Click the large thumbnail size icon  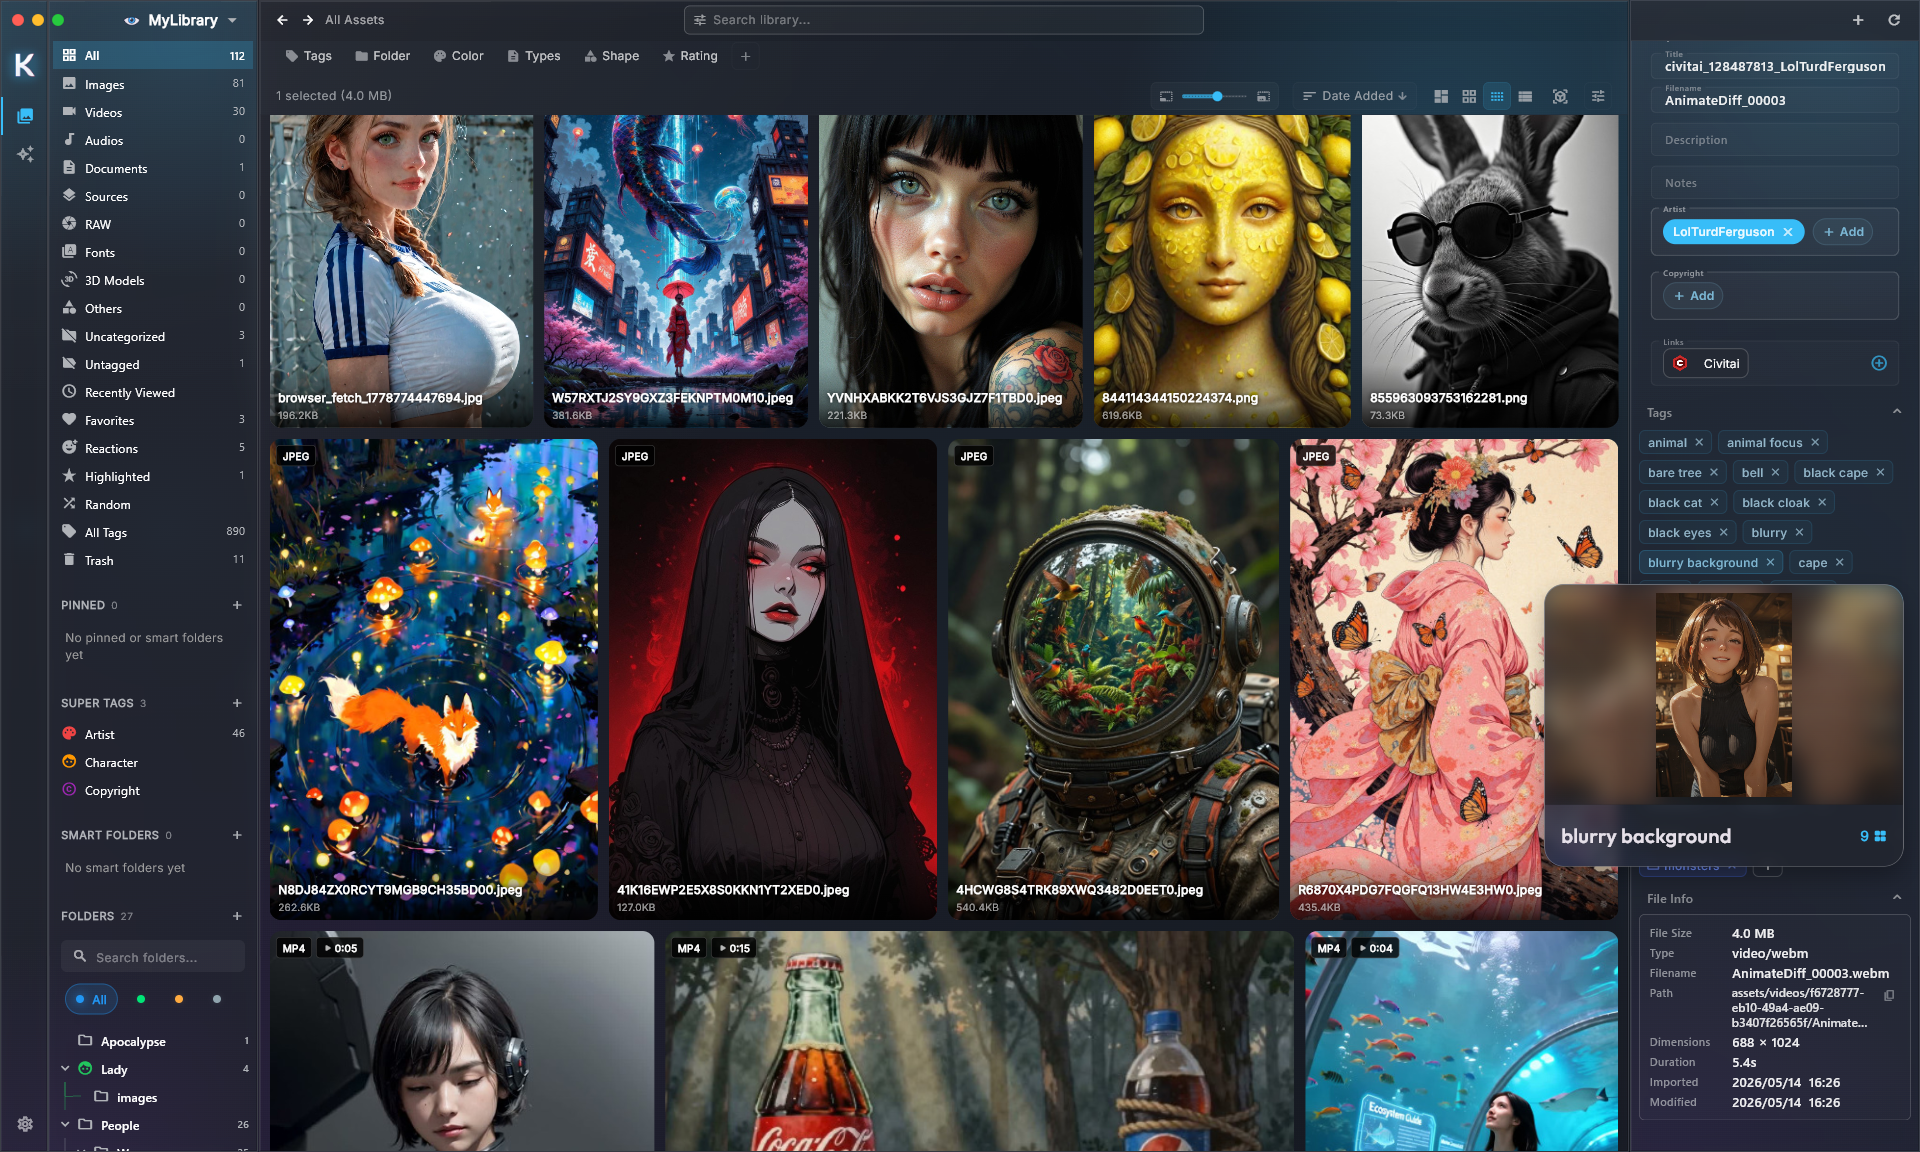click(1264, 96)
